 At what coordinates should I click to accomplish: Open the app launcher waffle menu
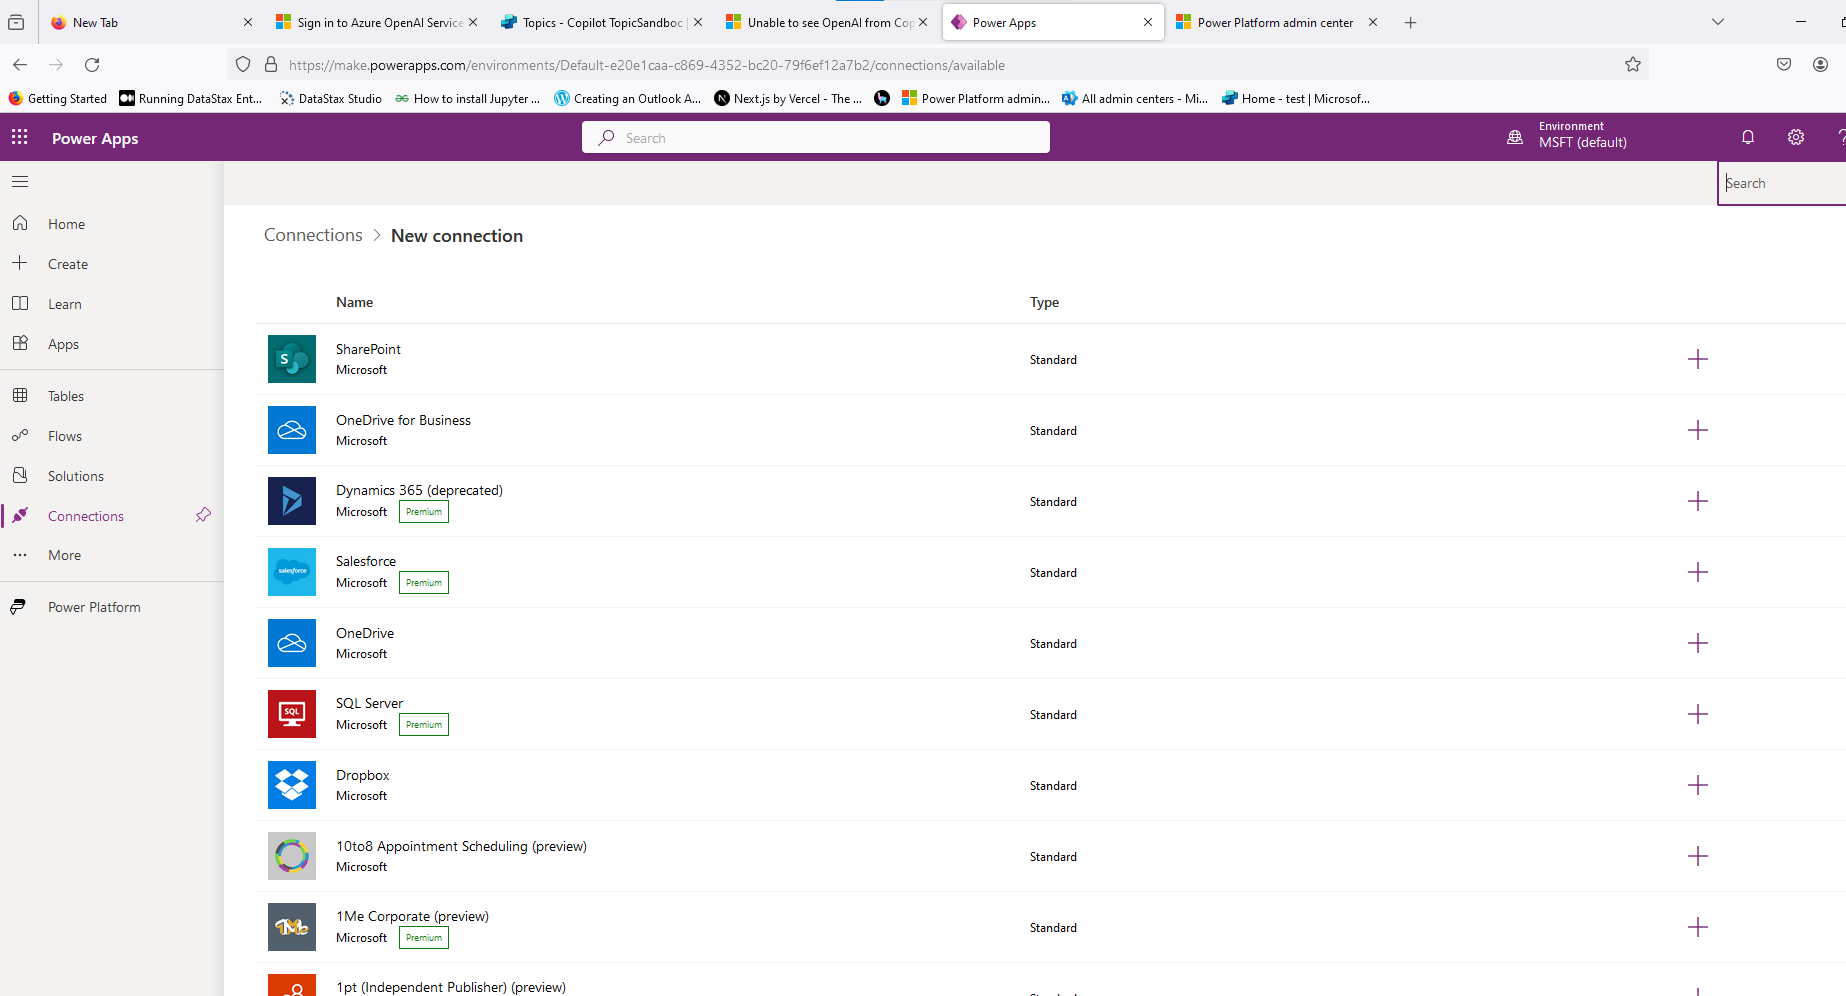pyautogui.click(x=19, y=137)
